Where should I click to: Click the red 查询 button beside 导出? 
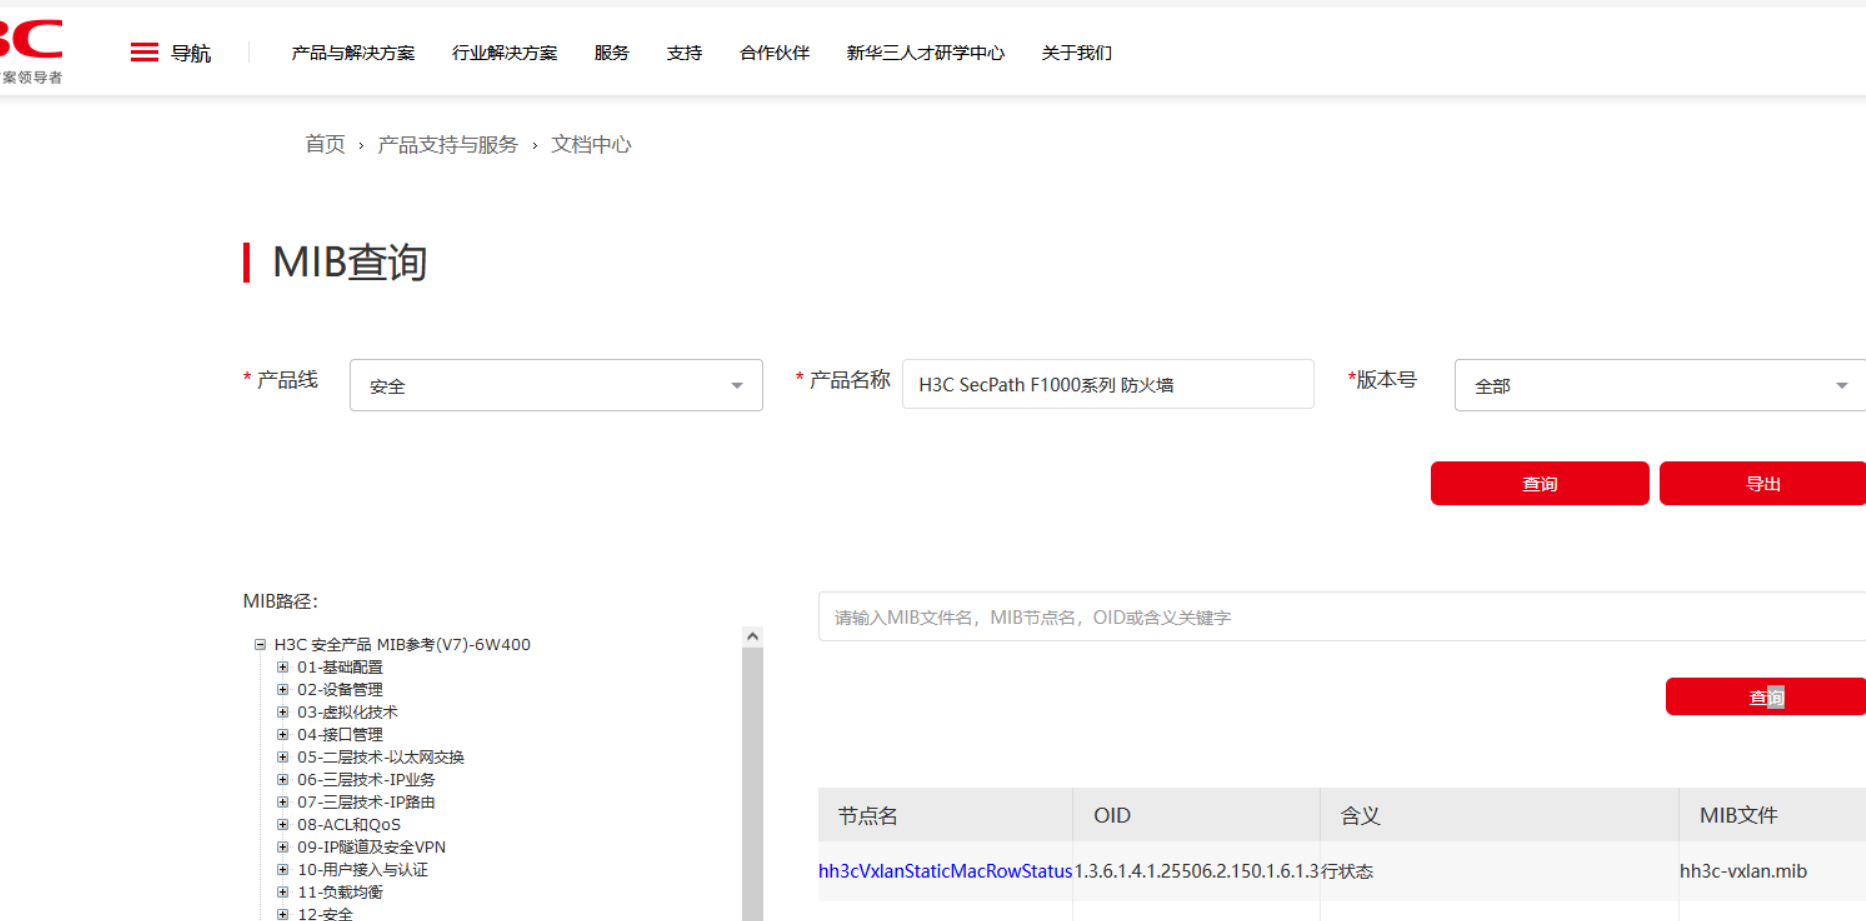1540,483
